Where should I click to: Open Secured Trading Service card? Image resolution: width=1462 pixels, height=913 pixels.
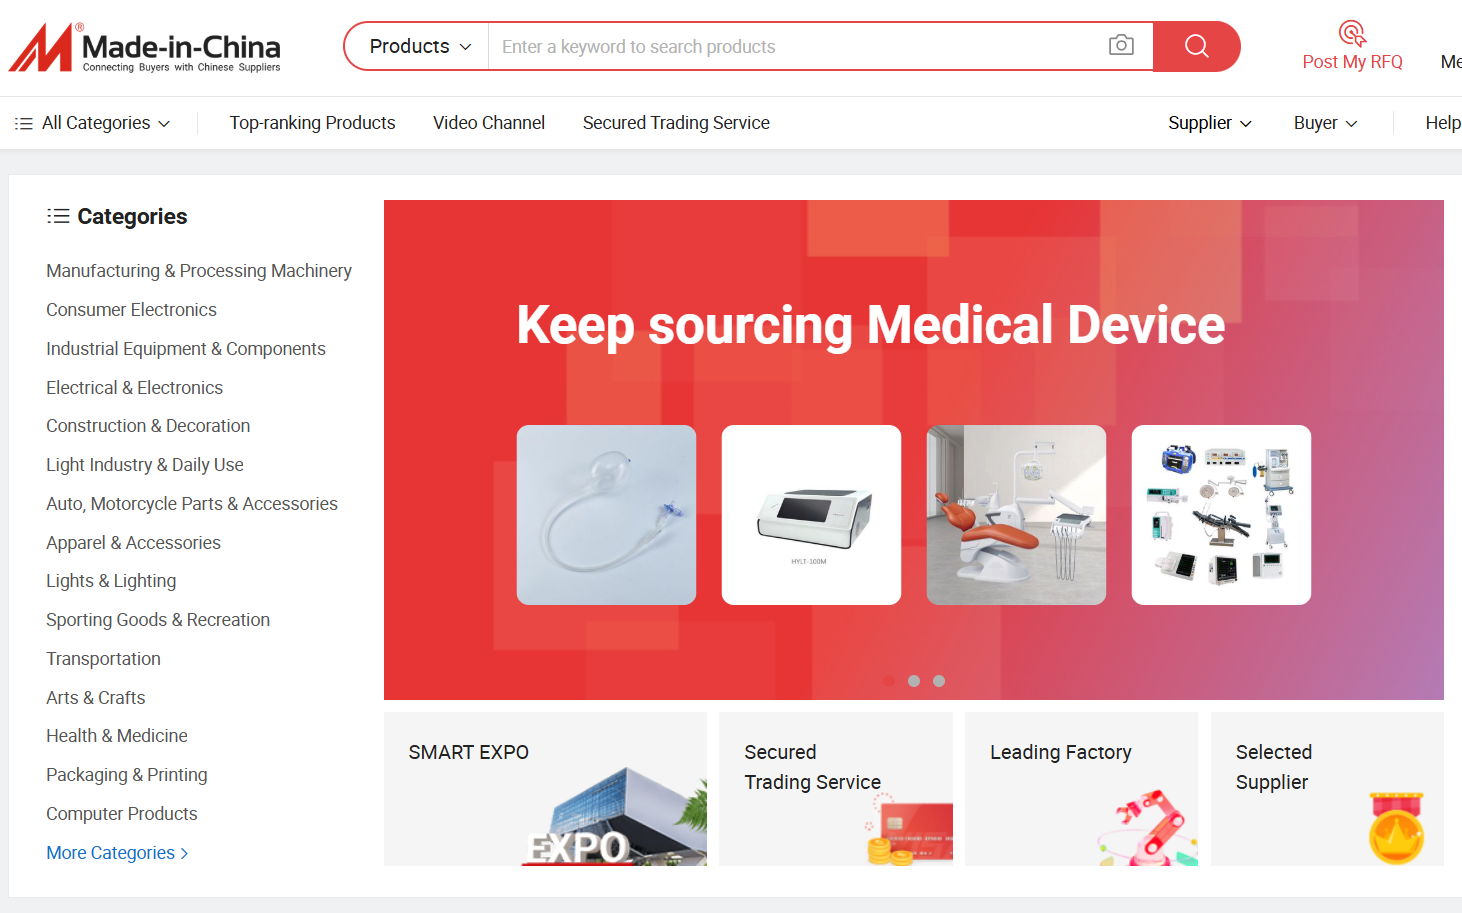(x=836, y=789)
